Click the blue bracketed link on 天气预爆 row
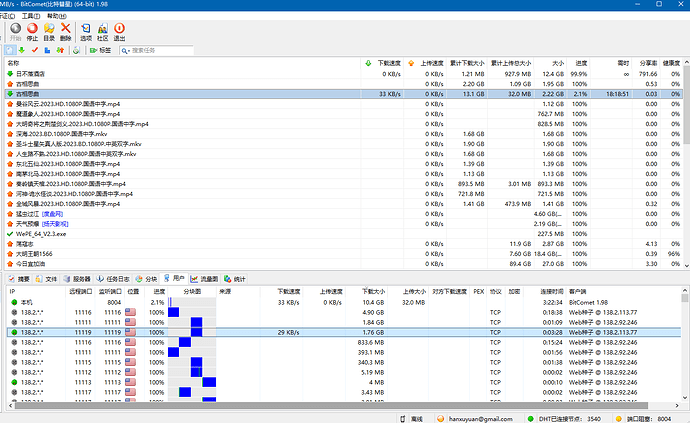 click(x=55, y=224)
